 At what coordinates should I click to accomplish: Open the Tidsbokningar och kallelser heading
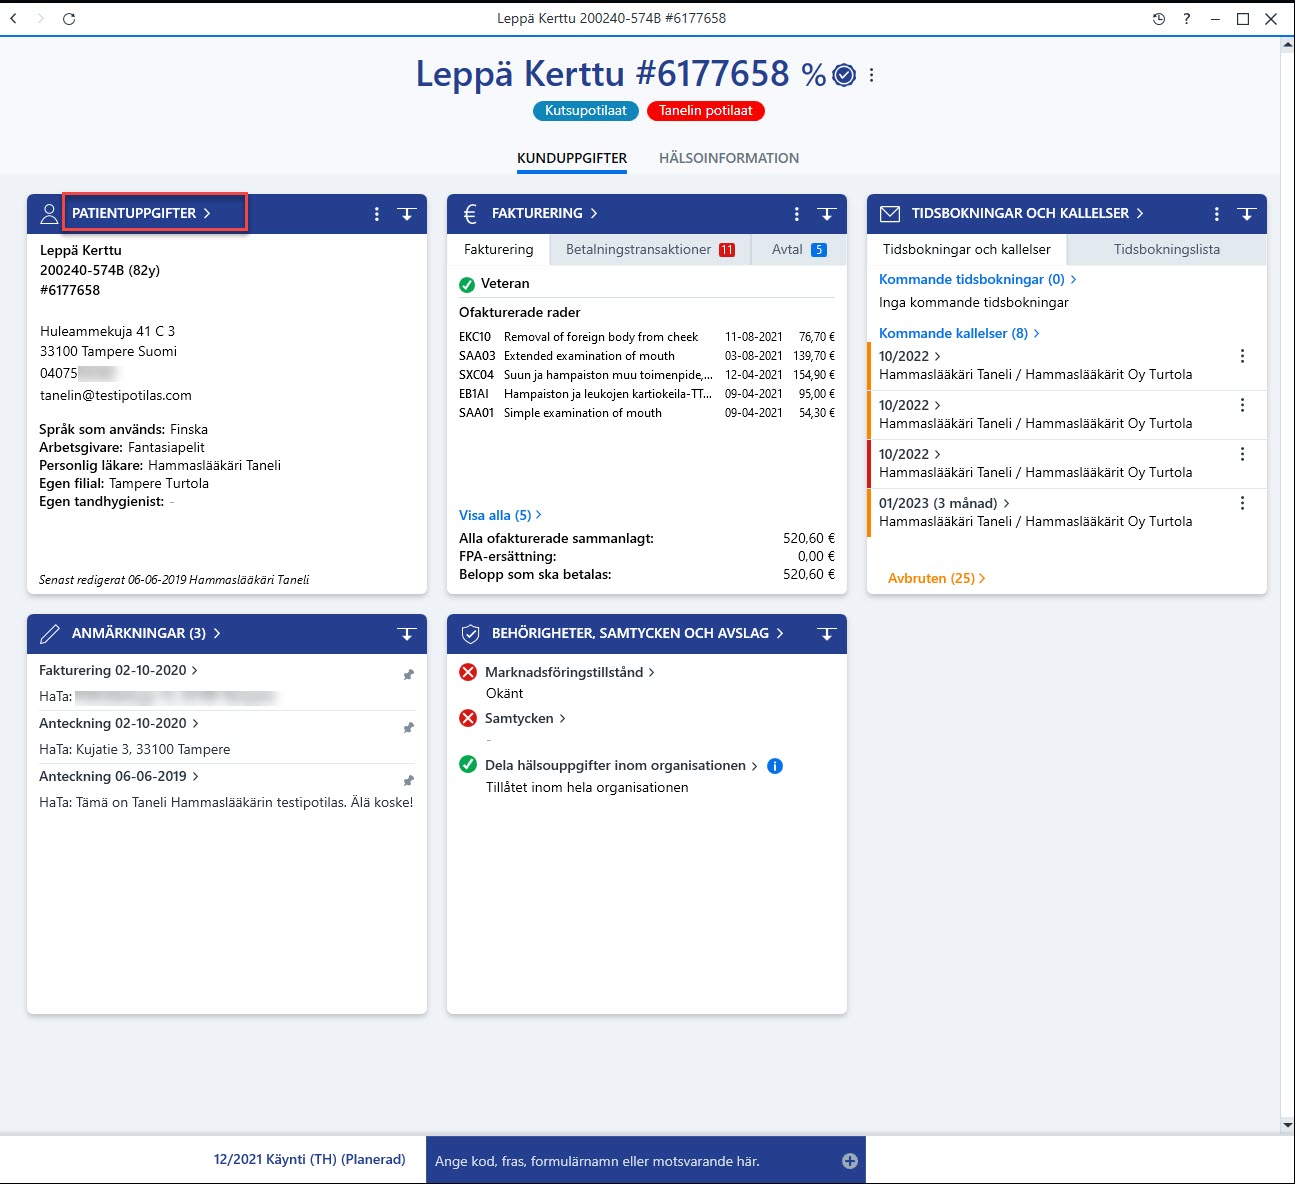click(x=1027, y=213)
